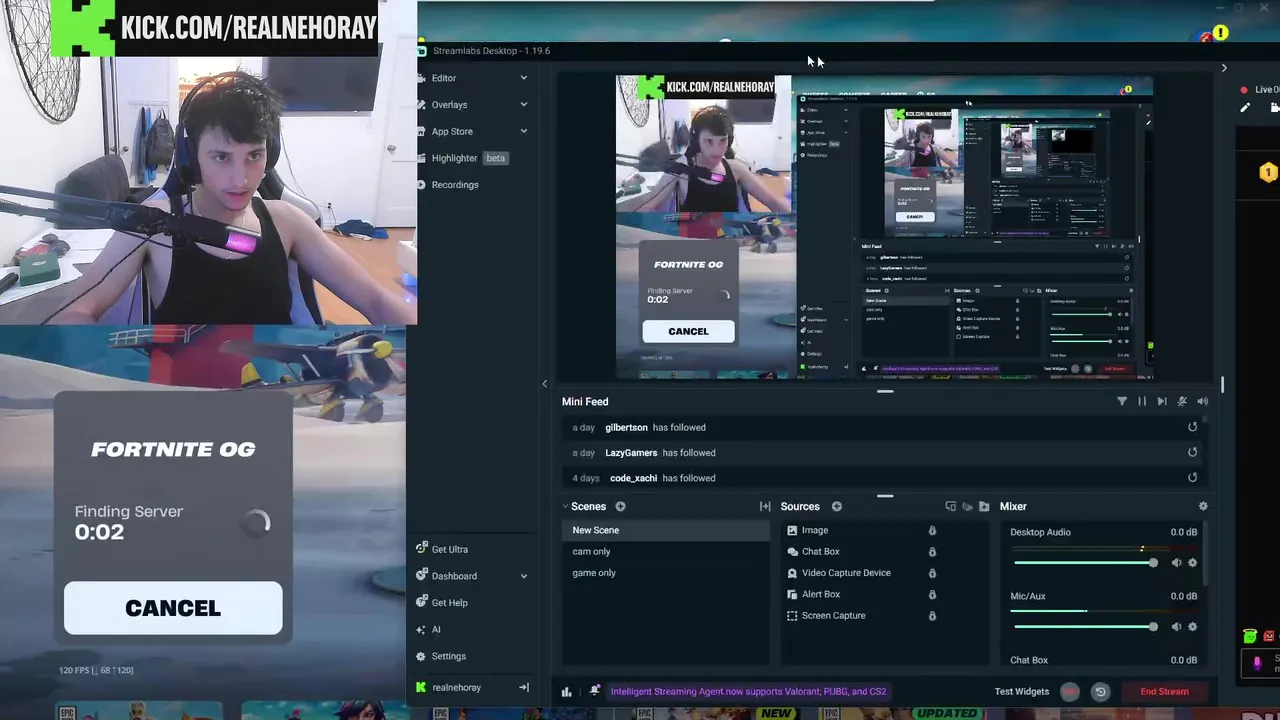Click replay buffer icon near End Stream

(x=1100, y=692)
